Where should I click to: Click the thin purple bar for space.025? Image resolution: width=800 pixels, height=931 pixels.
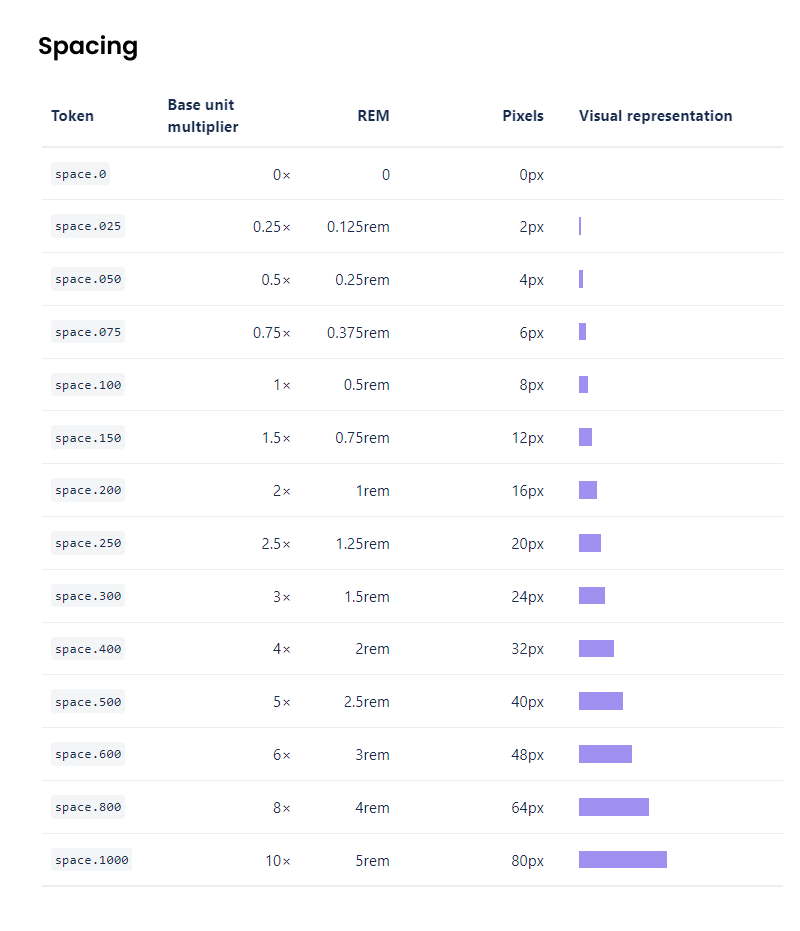click(580, 226)
